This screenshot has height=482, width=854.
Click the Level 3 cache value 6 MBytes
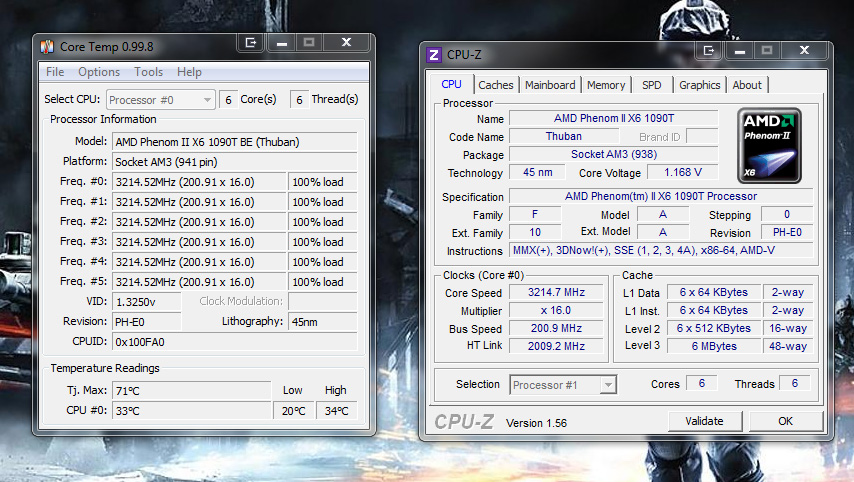tap(713, 346)
